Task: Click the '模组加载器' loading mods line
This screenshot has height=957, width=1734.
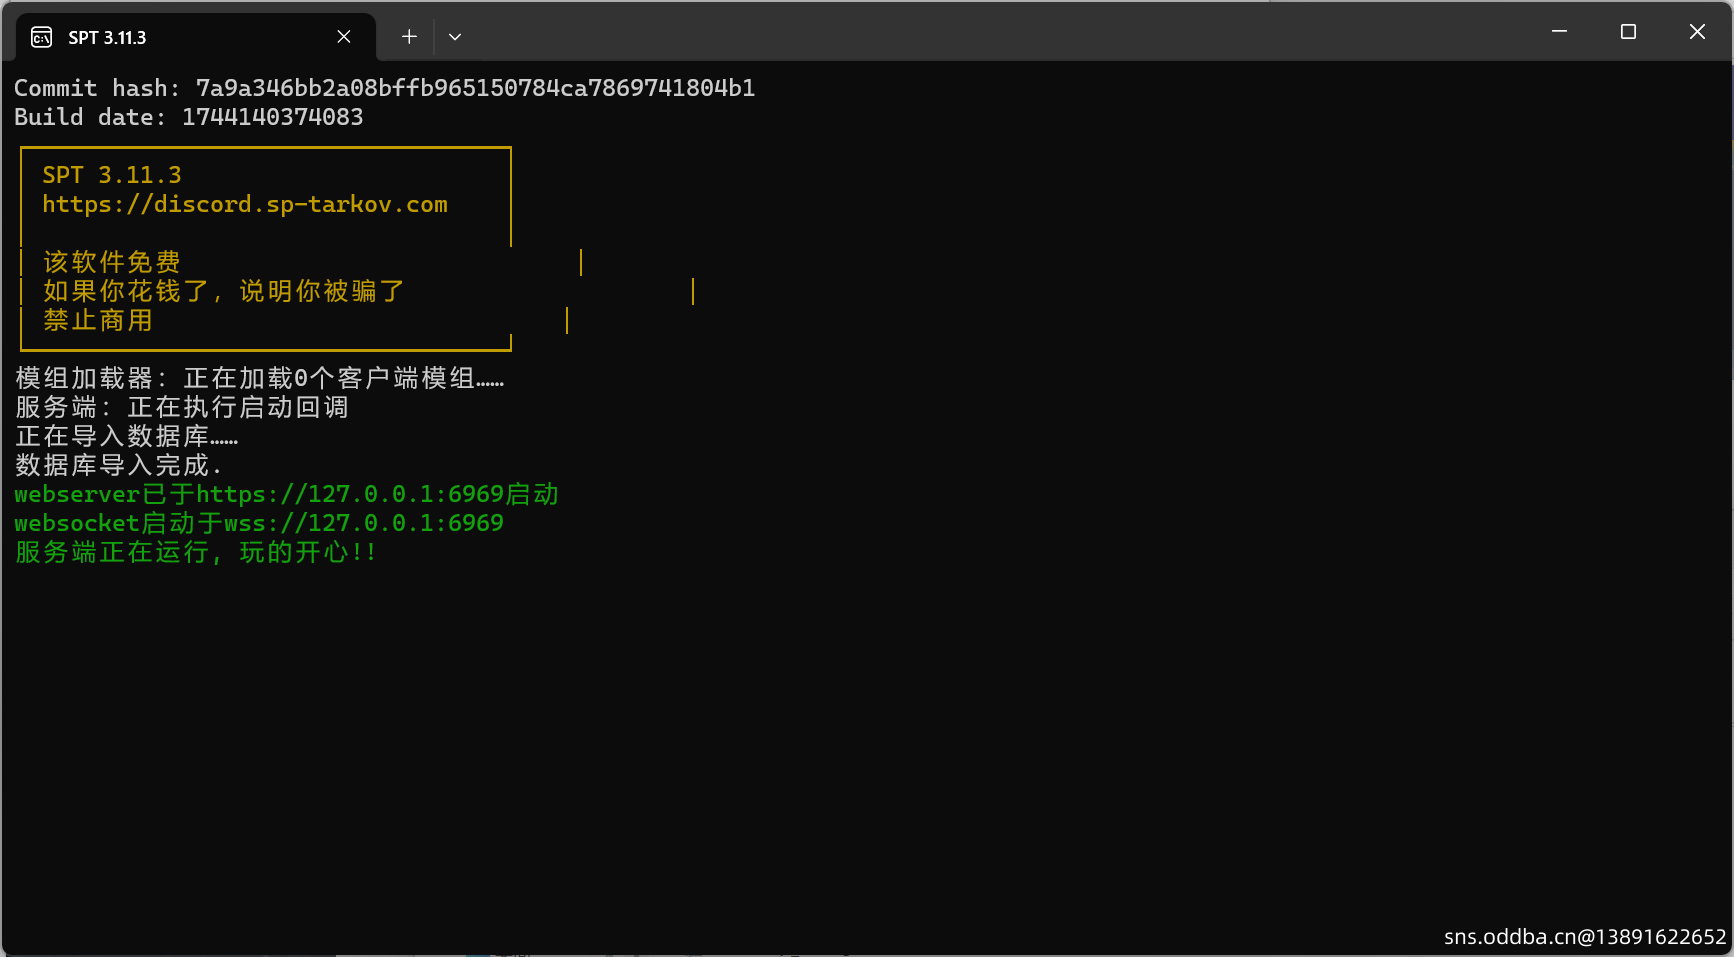Action: click(x=260, y=378)
